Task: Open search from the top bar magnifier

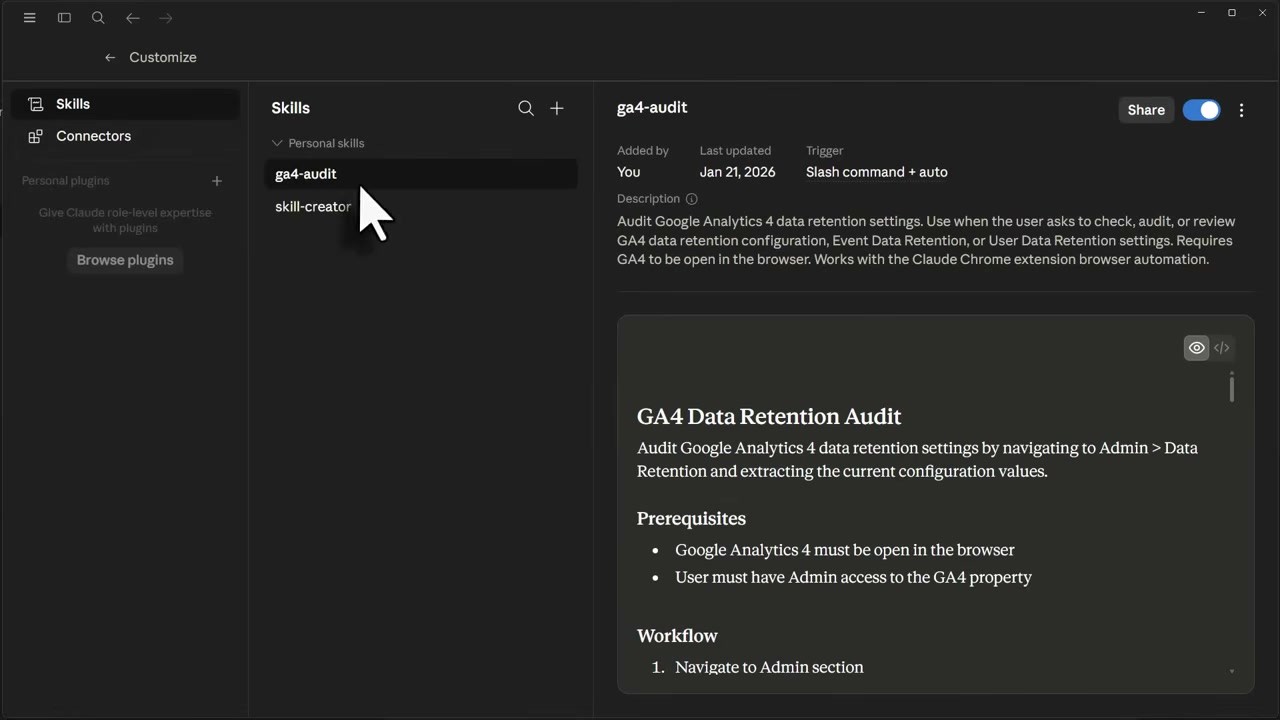Action: (x=98, y=18)
